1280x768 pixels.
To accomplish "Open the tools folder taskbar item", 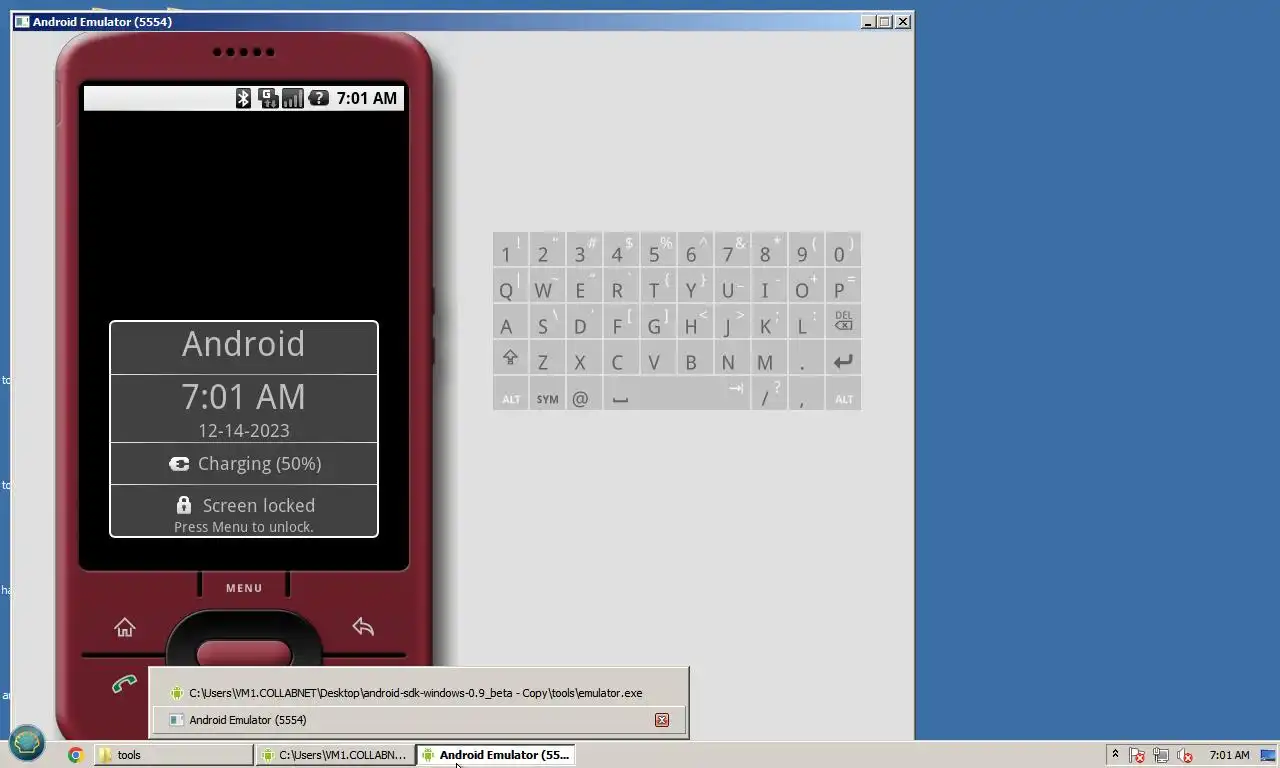I will click(174, 755).
